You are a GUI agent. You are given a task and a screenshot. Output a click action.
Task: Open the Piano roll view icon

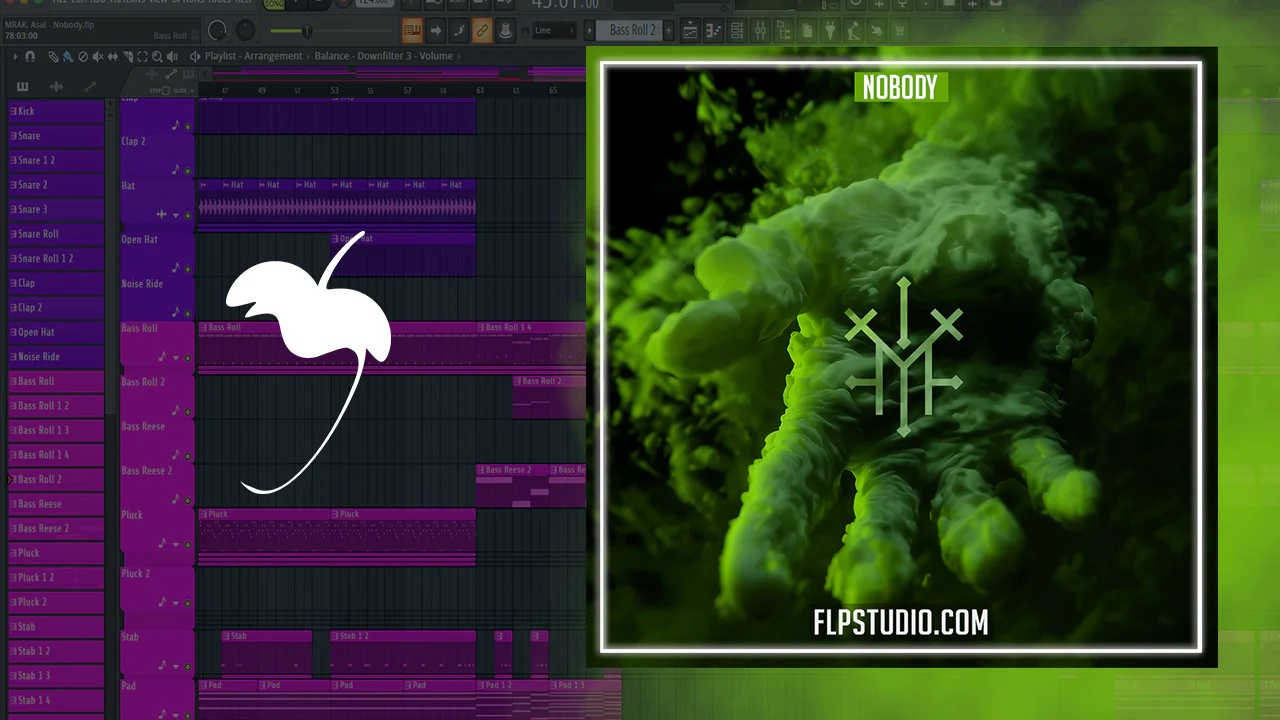[x=713, y=30]
